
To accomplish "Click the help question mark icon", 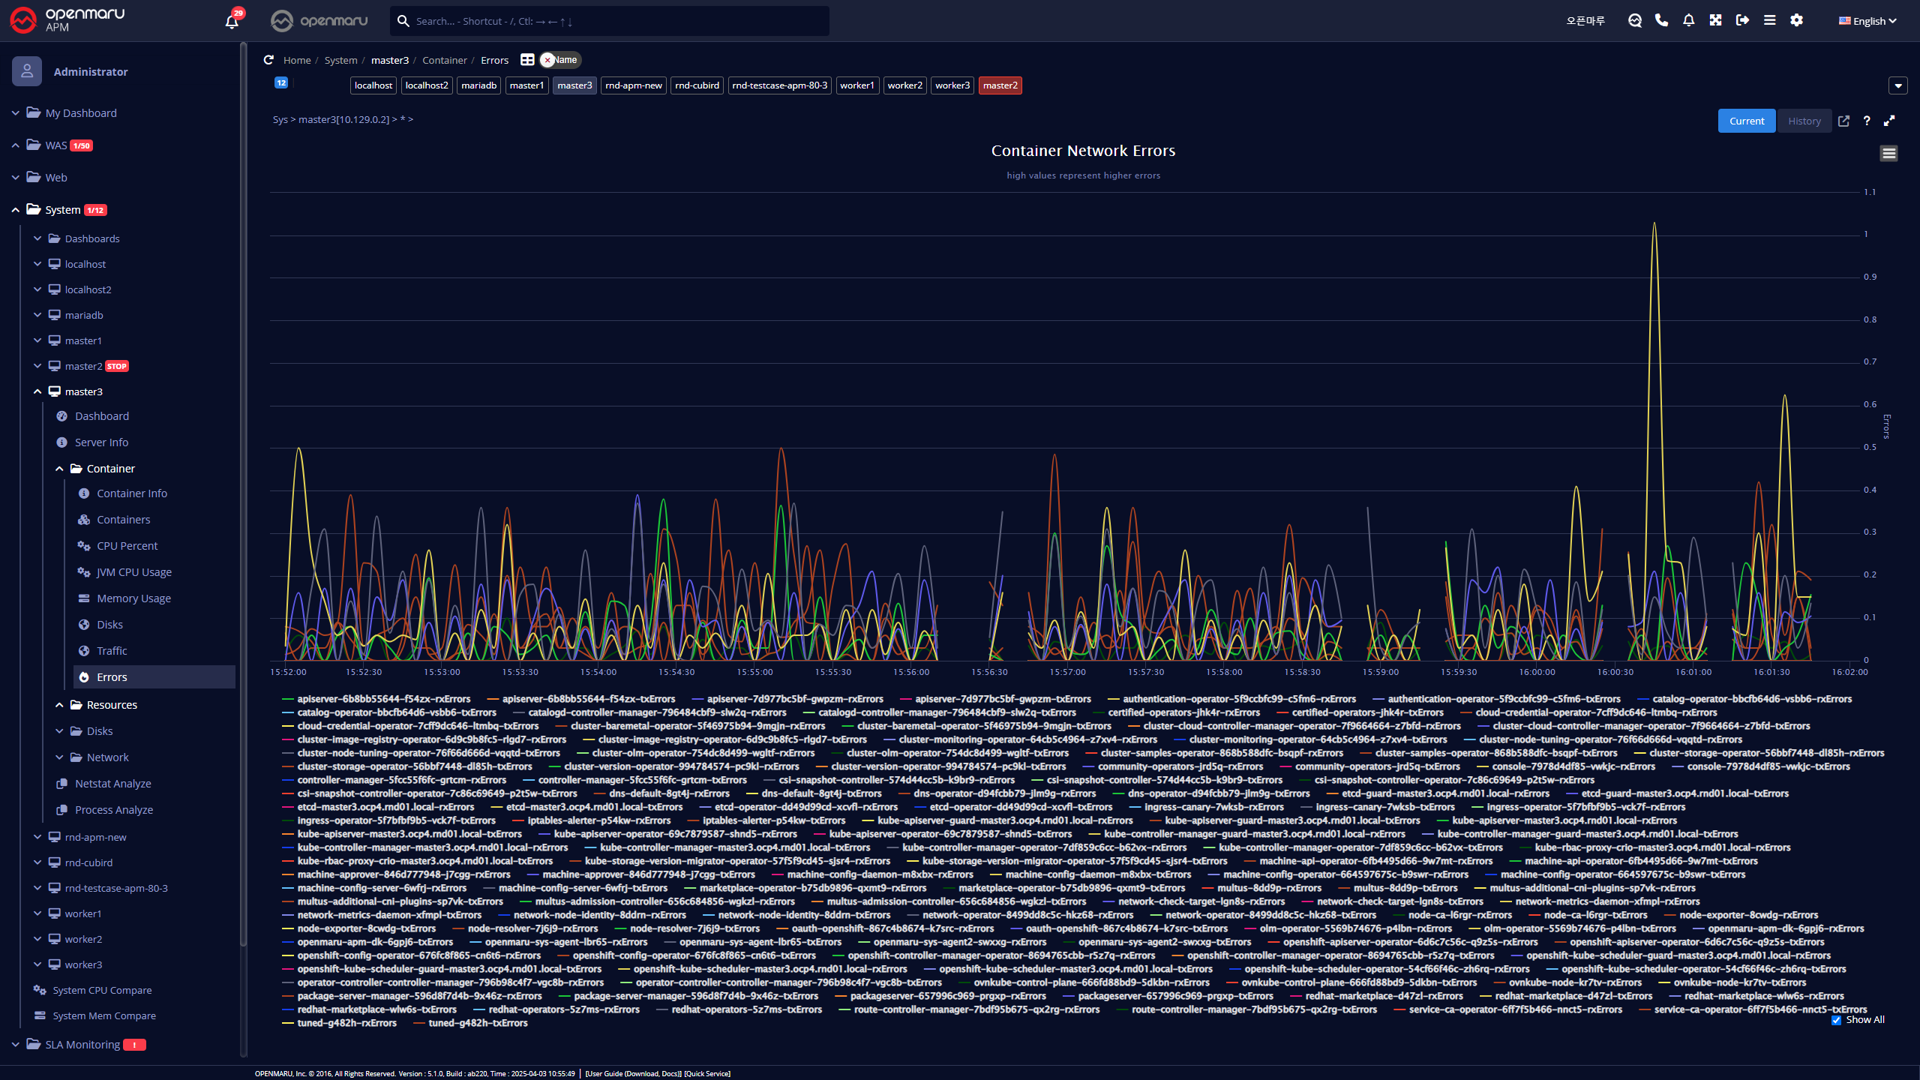I will (x=1866, y=121).
